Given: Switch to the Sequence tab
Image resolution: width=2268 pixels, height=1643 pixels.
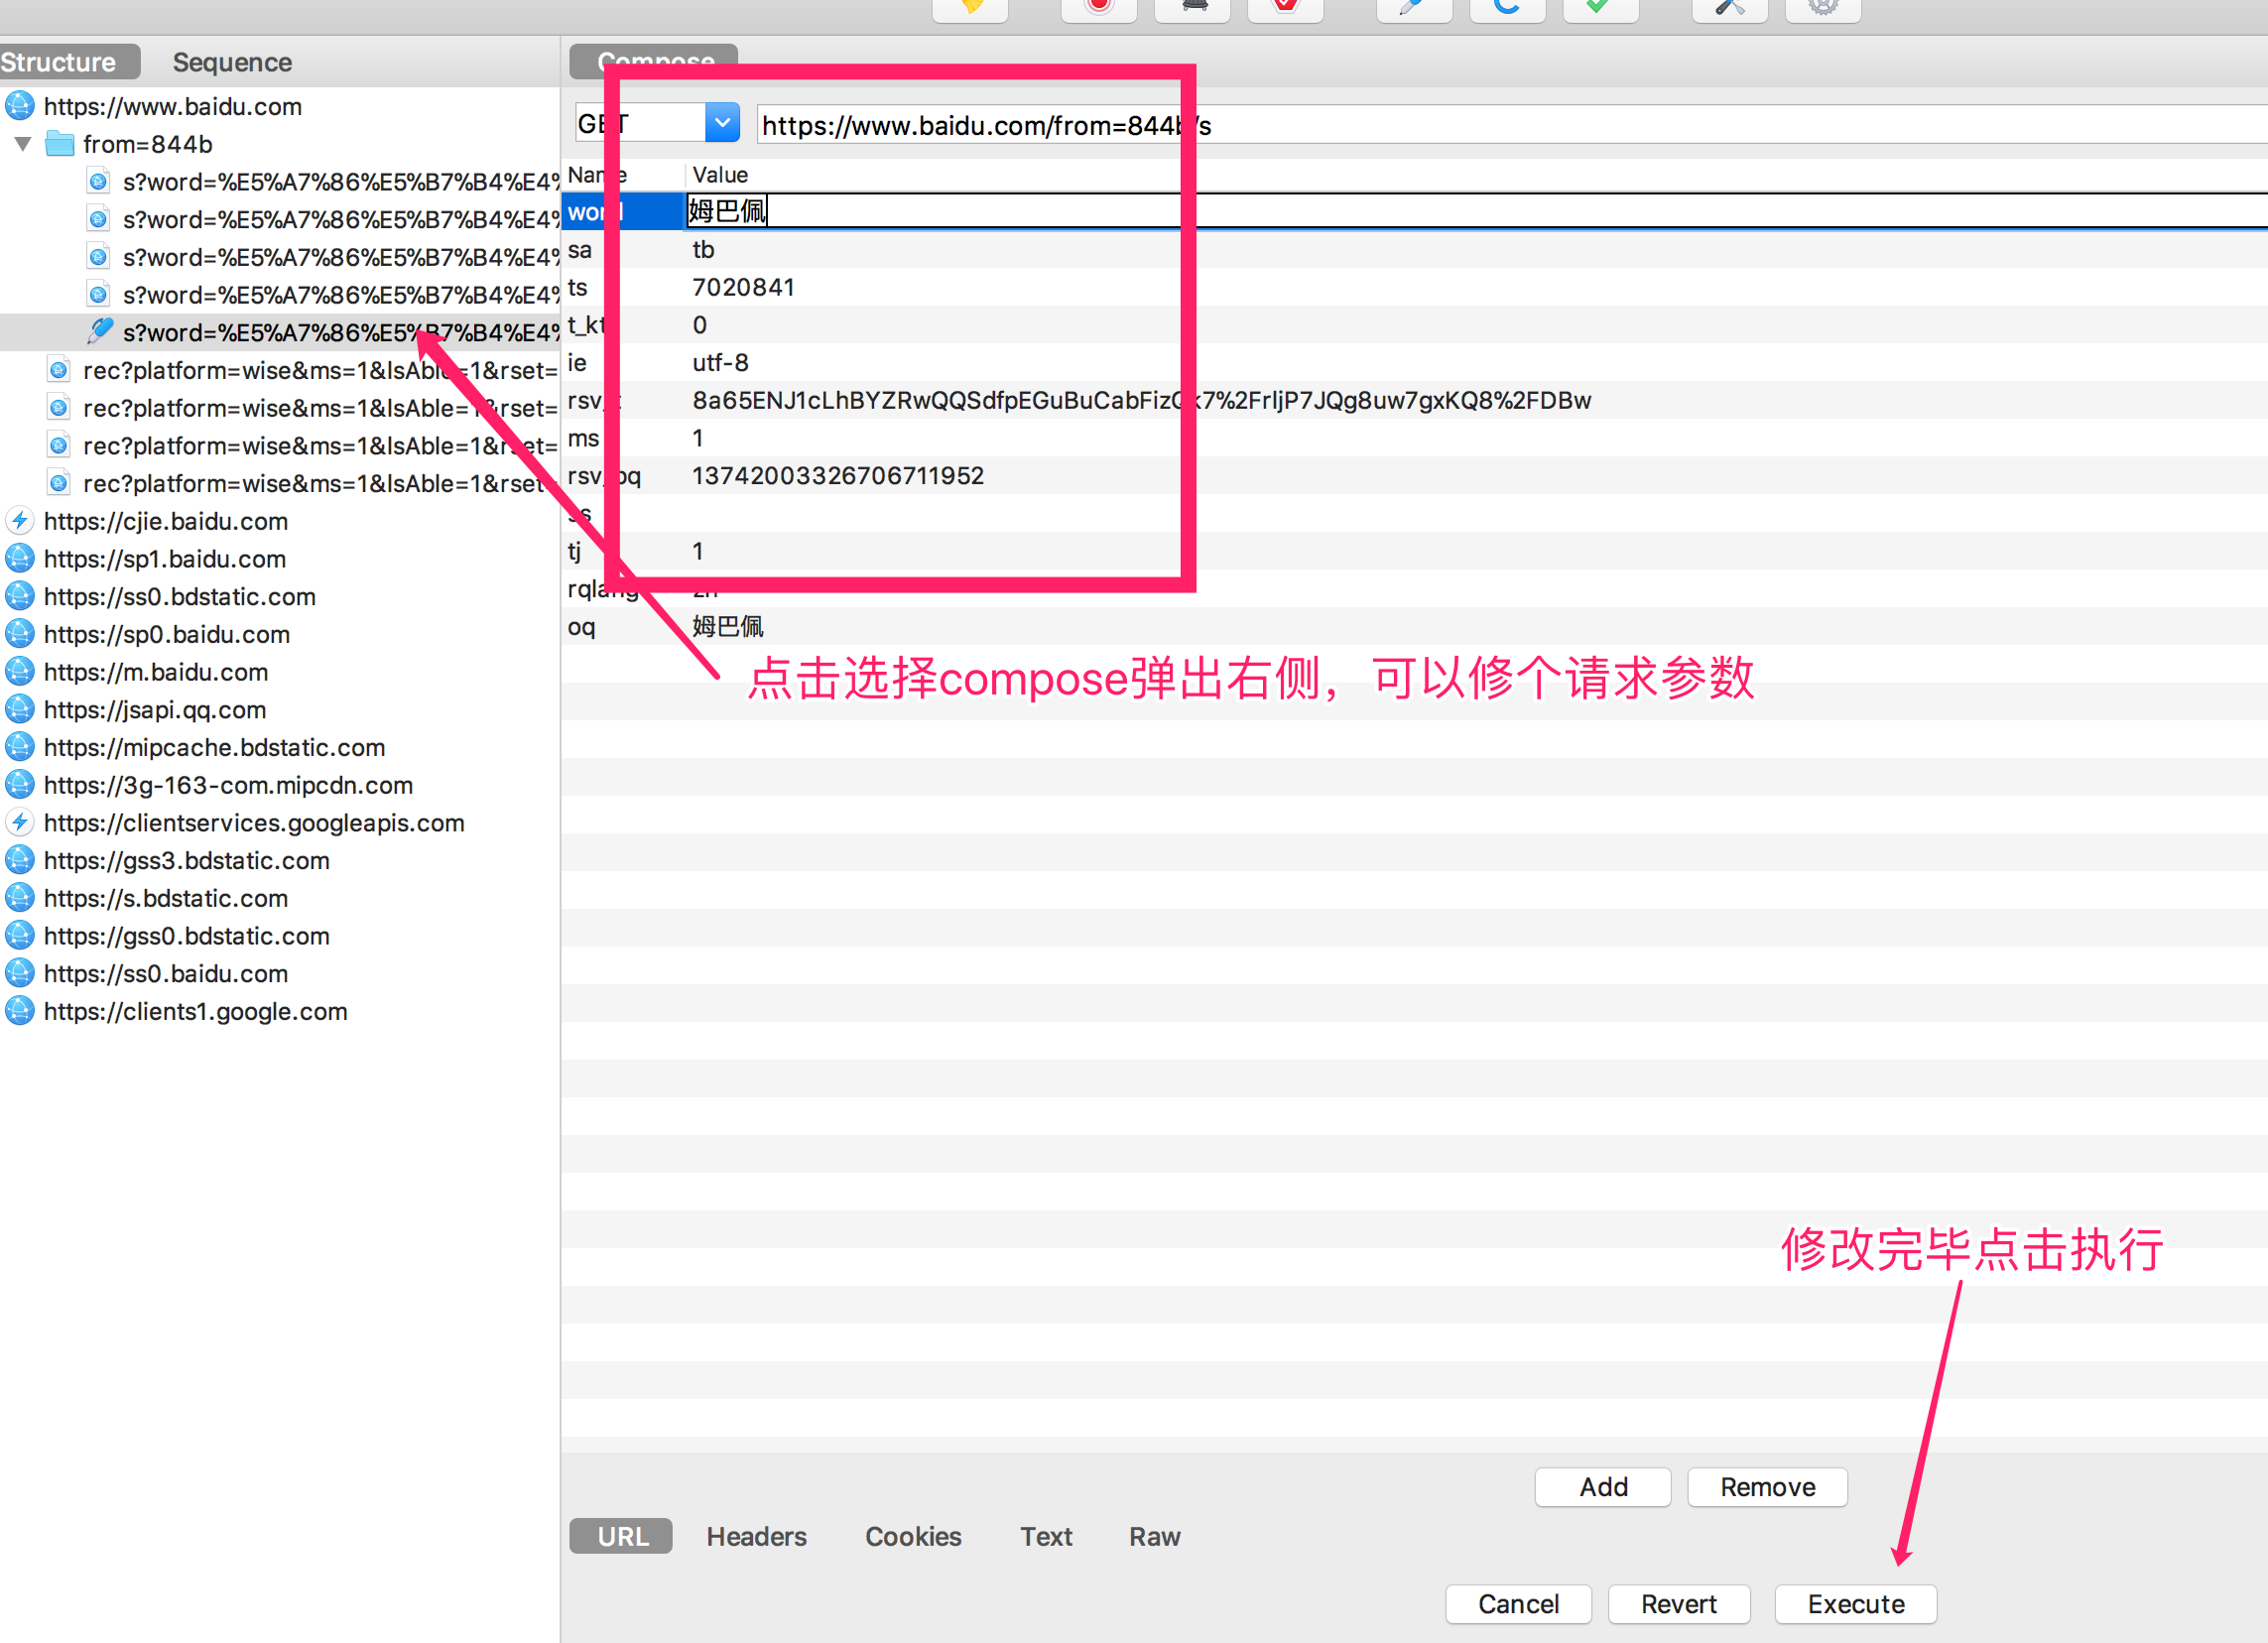Looking at the screenshot, I should (x=232, y=62).
